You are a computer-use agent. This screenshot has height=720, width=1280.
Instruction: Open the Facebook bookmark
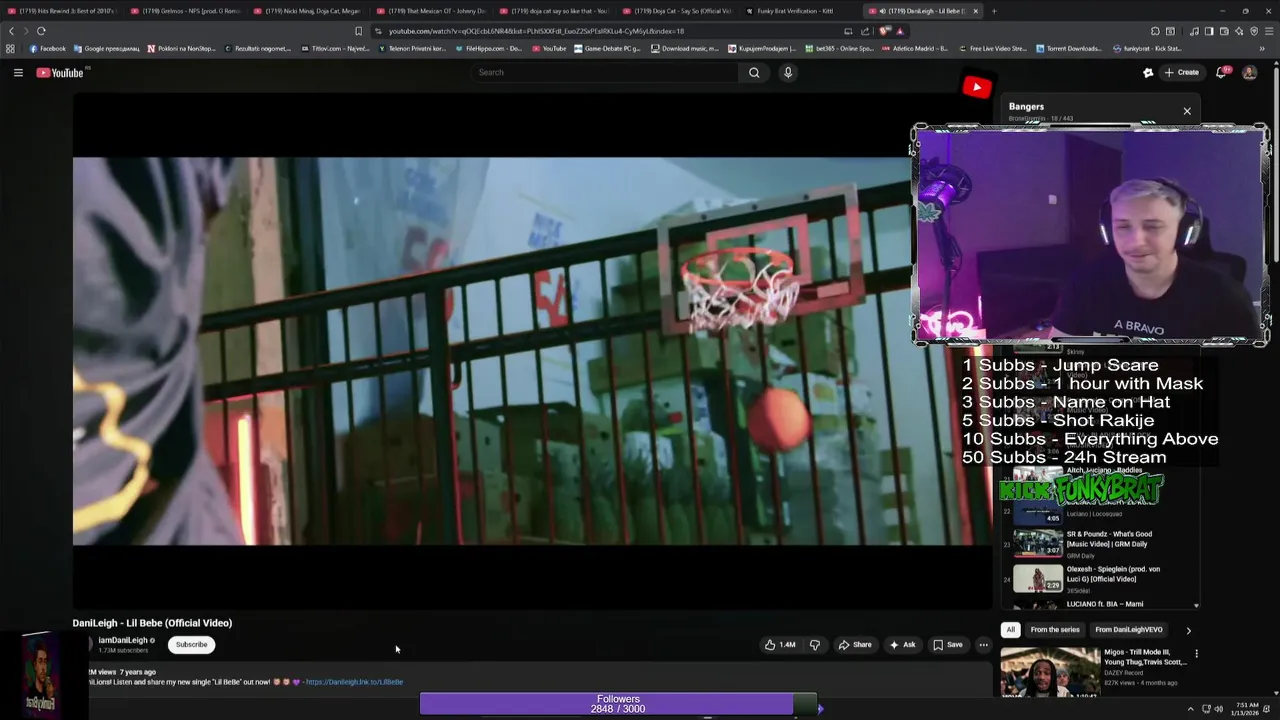[x=48, y=48]
